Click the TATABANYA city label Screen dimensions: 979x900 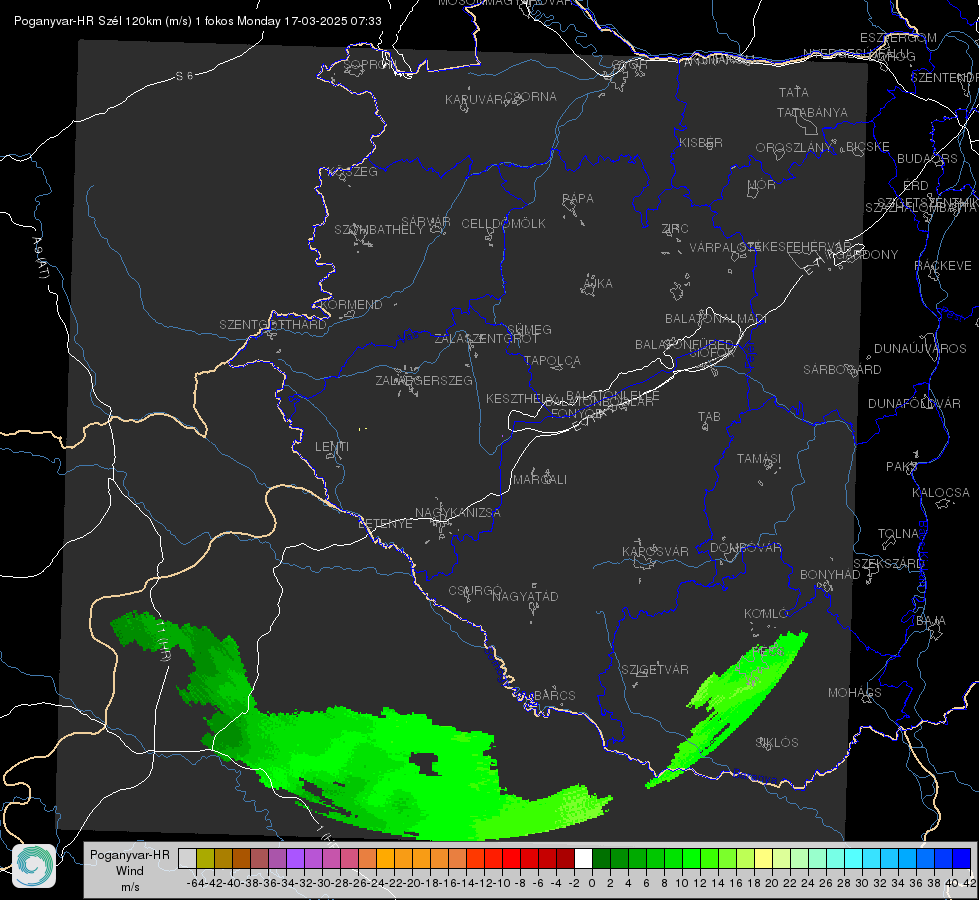812,113
